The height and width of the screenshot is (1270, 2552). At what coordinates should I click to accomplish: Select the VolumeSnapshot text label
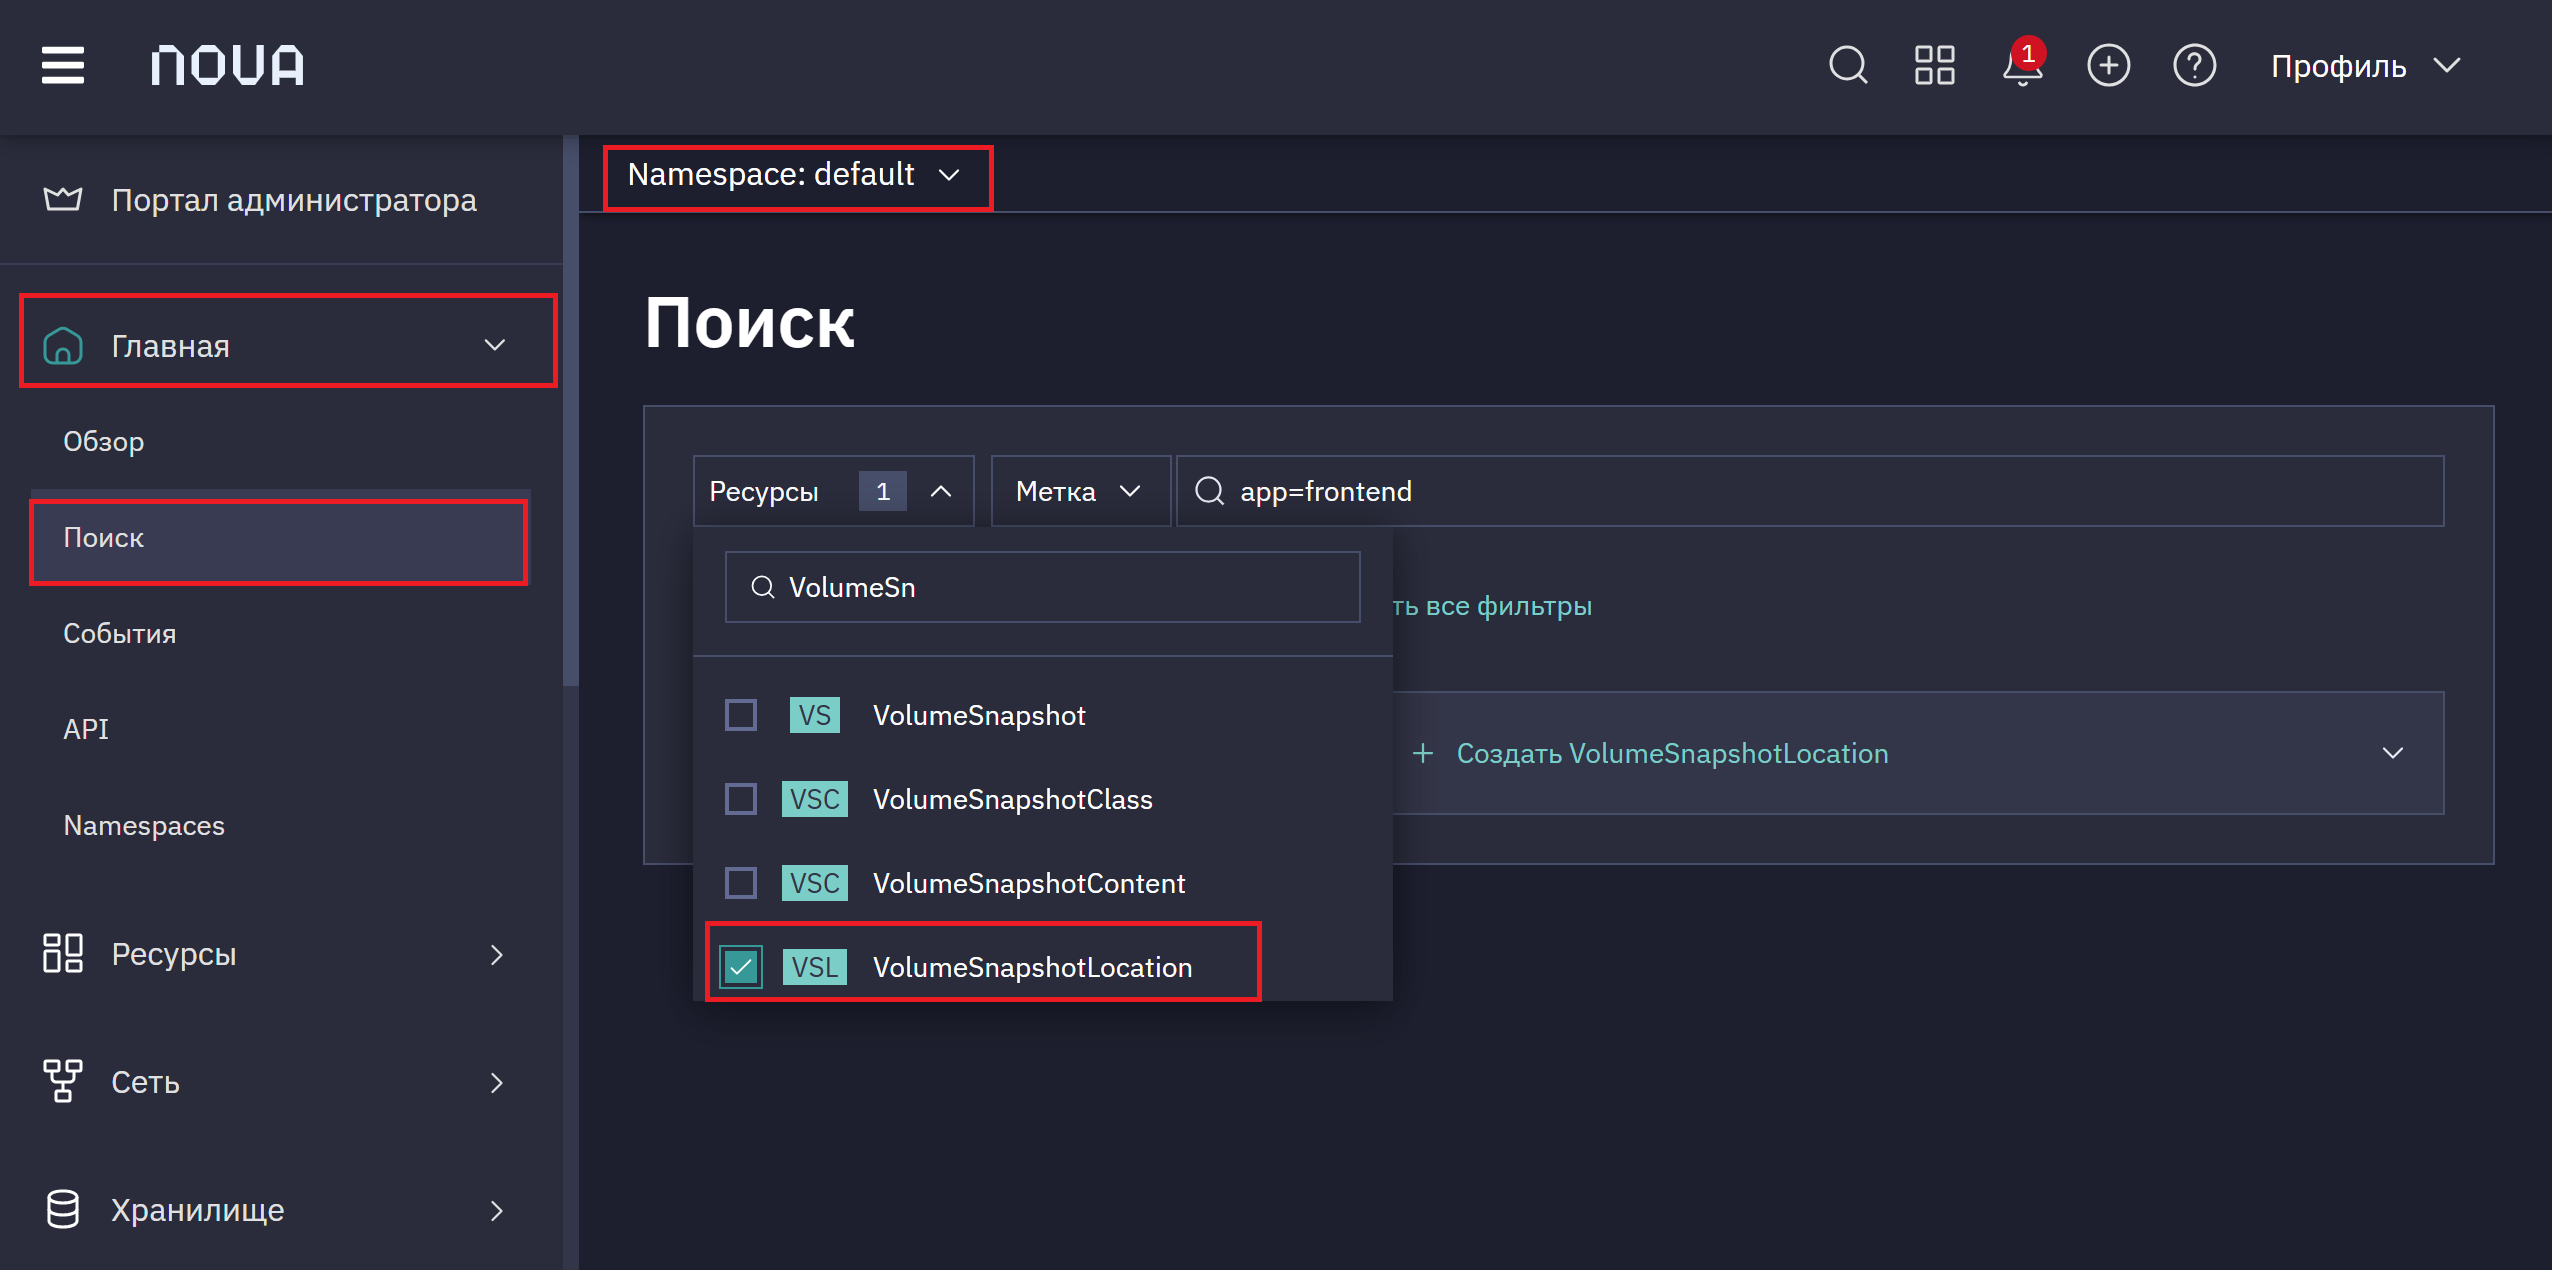pyautogui.click(x=979, y=715)
